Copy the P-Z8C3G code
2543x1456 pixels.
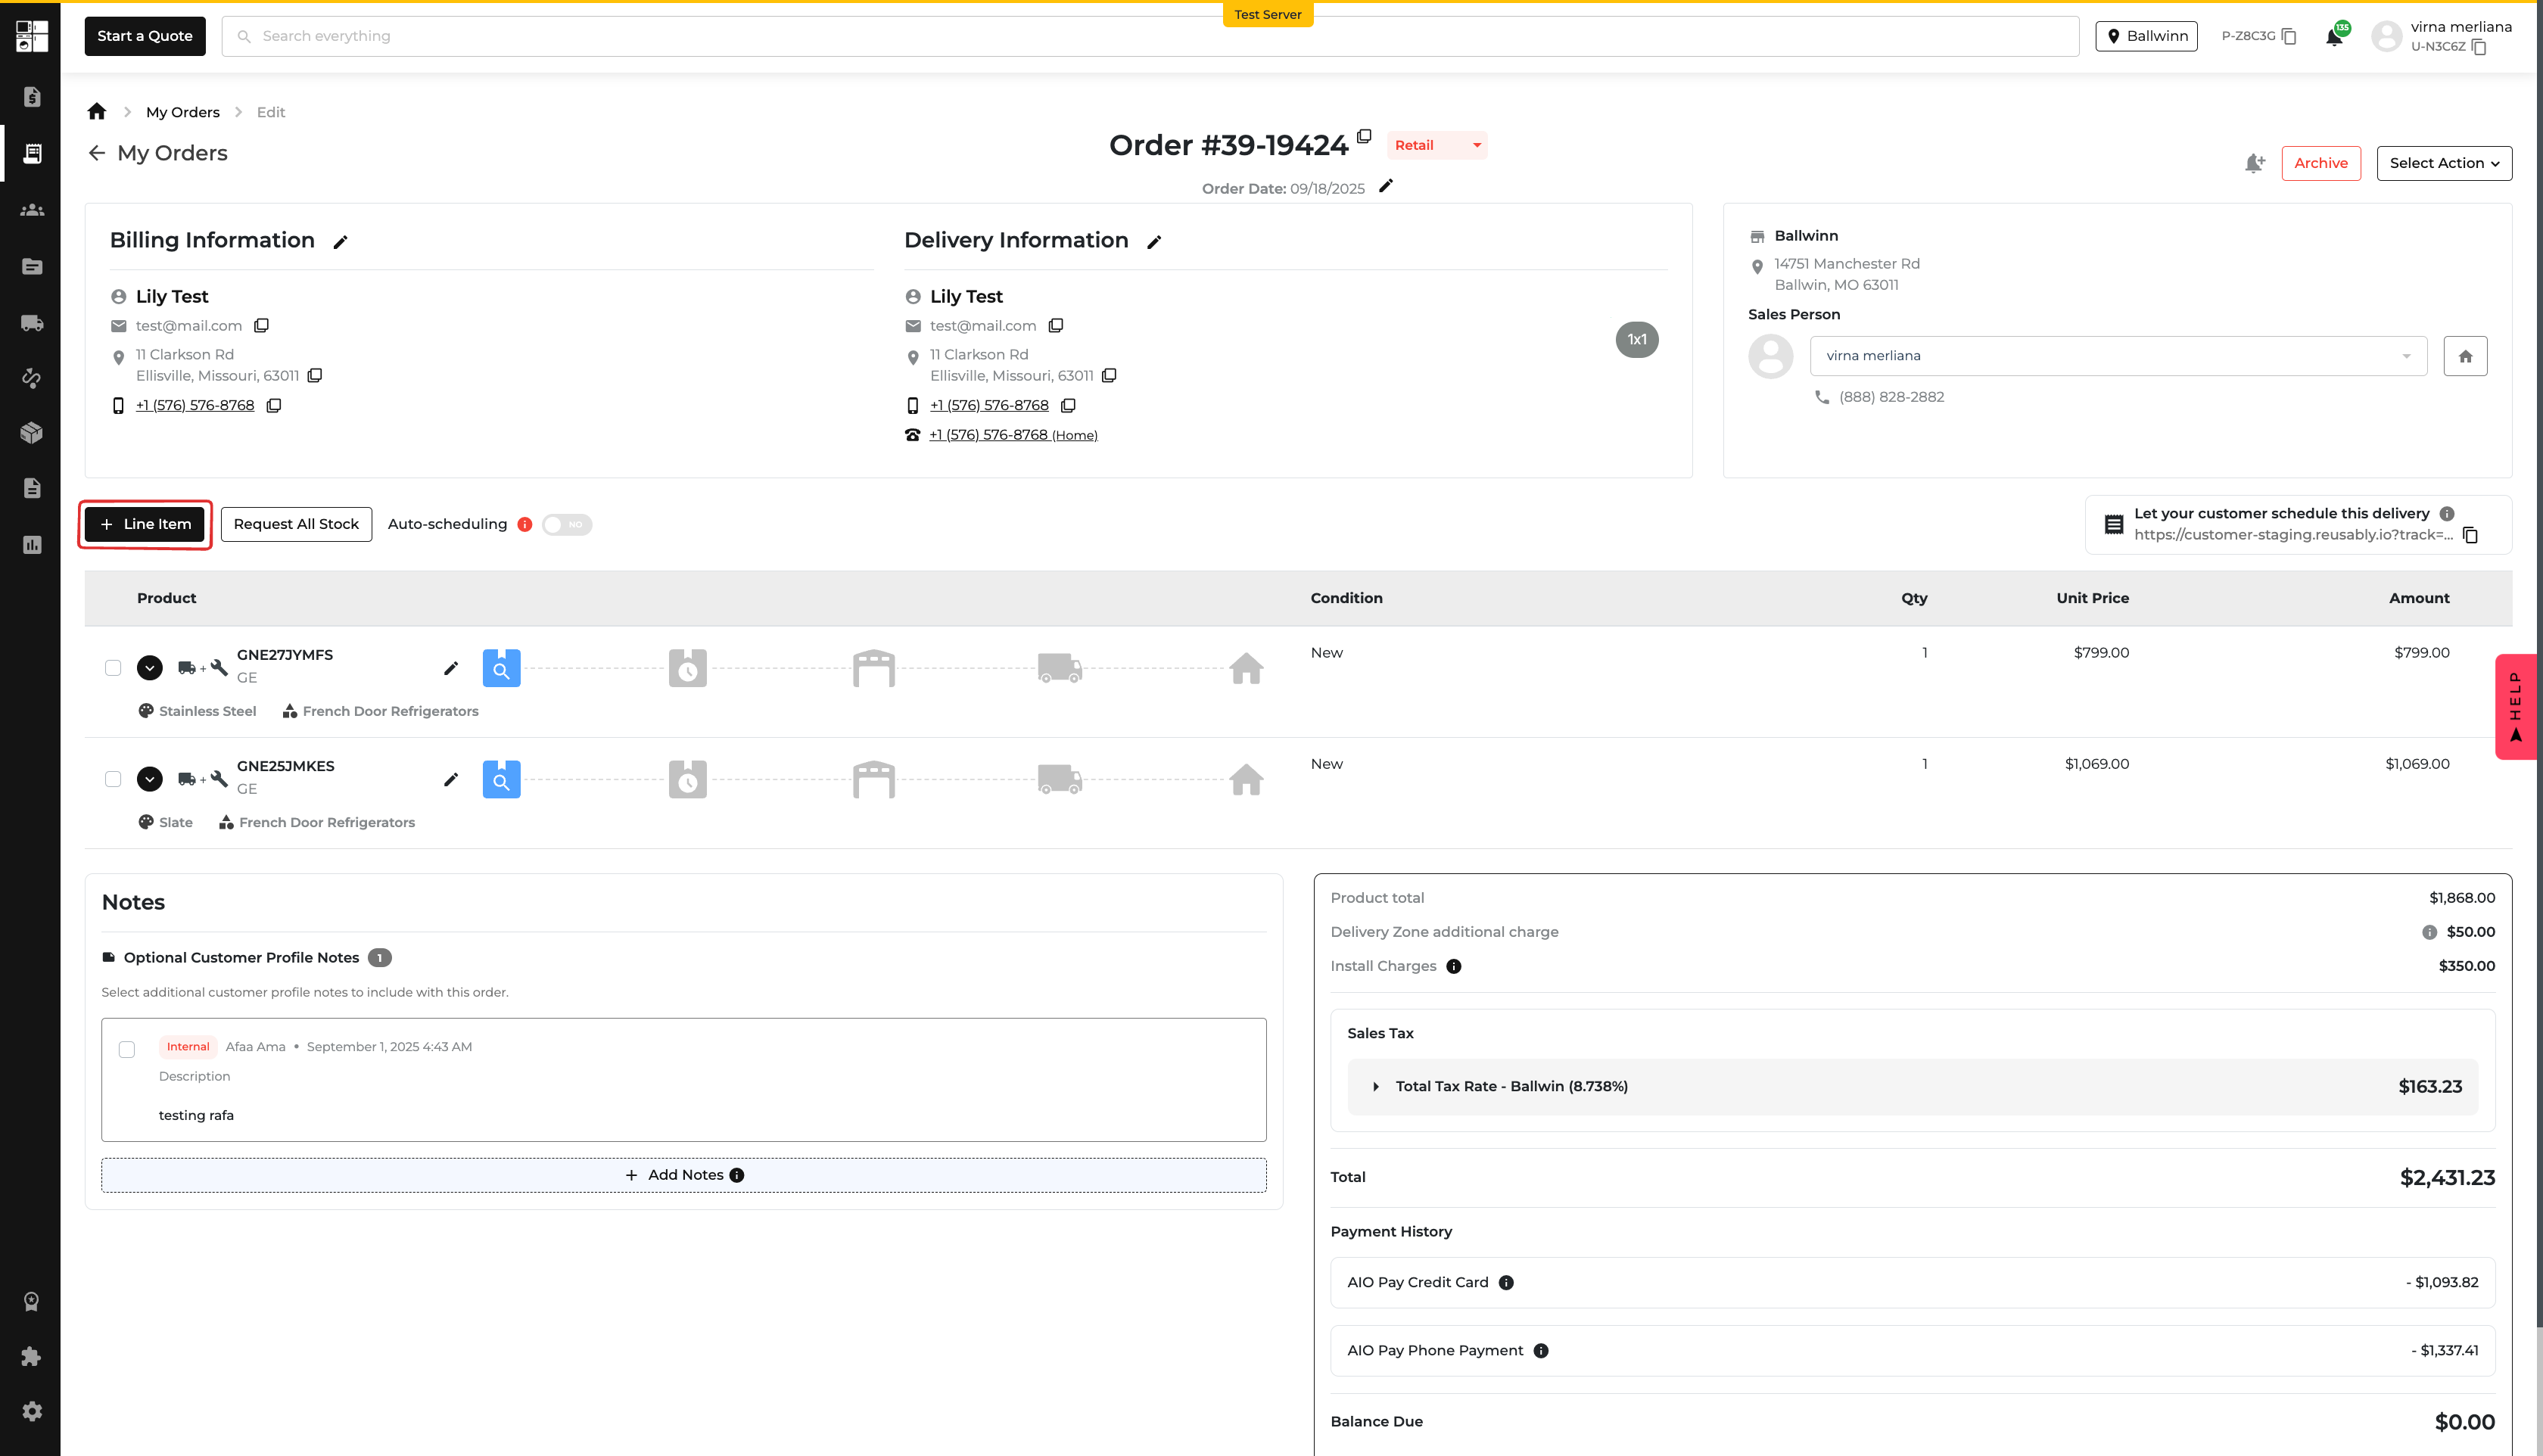click(x=2288, y=36)
